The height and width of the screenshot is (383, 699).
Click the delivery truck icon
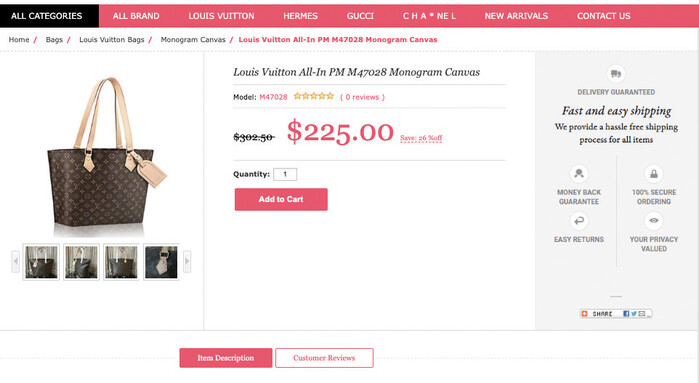(x=616, y=74)
